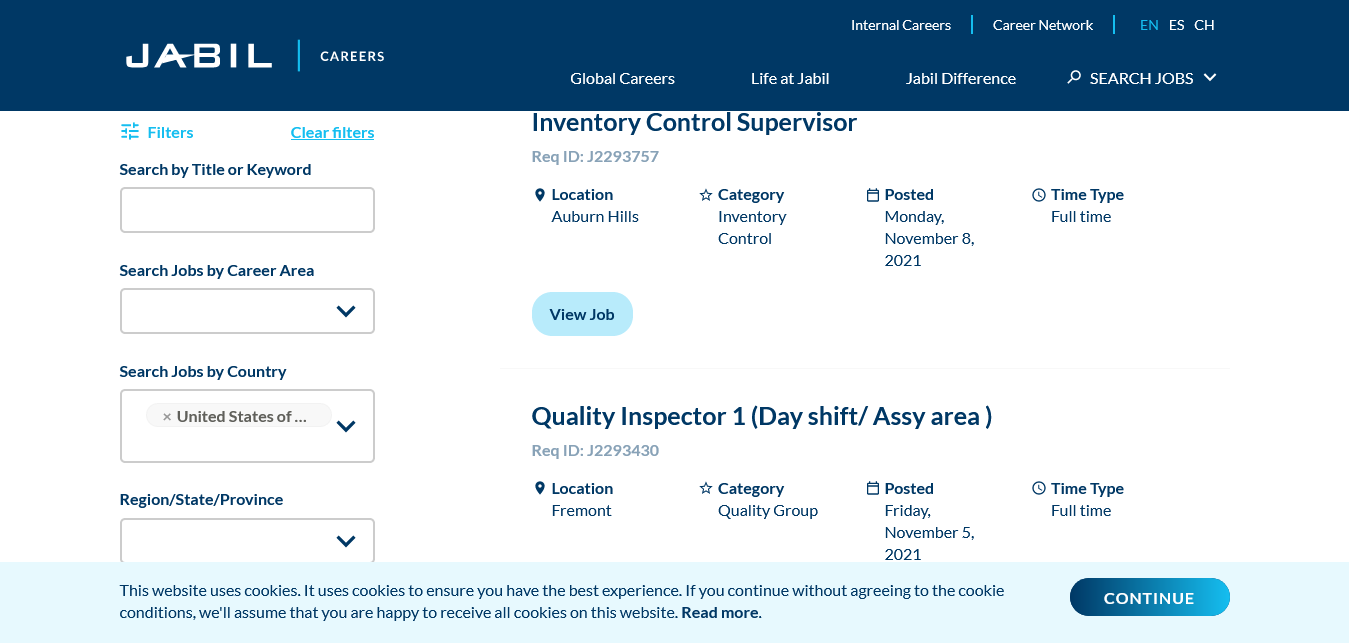
Task: Click the search magnifier icon in navigation
Action: pos(1074,78)
